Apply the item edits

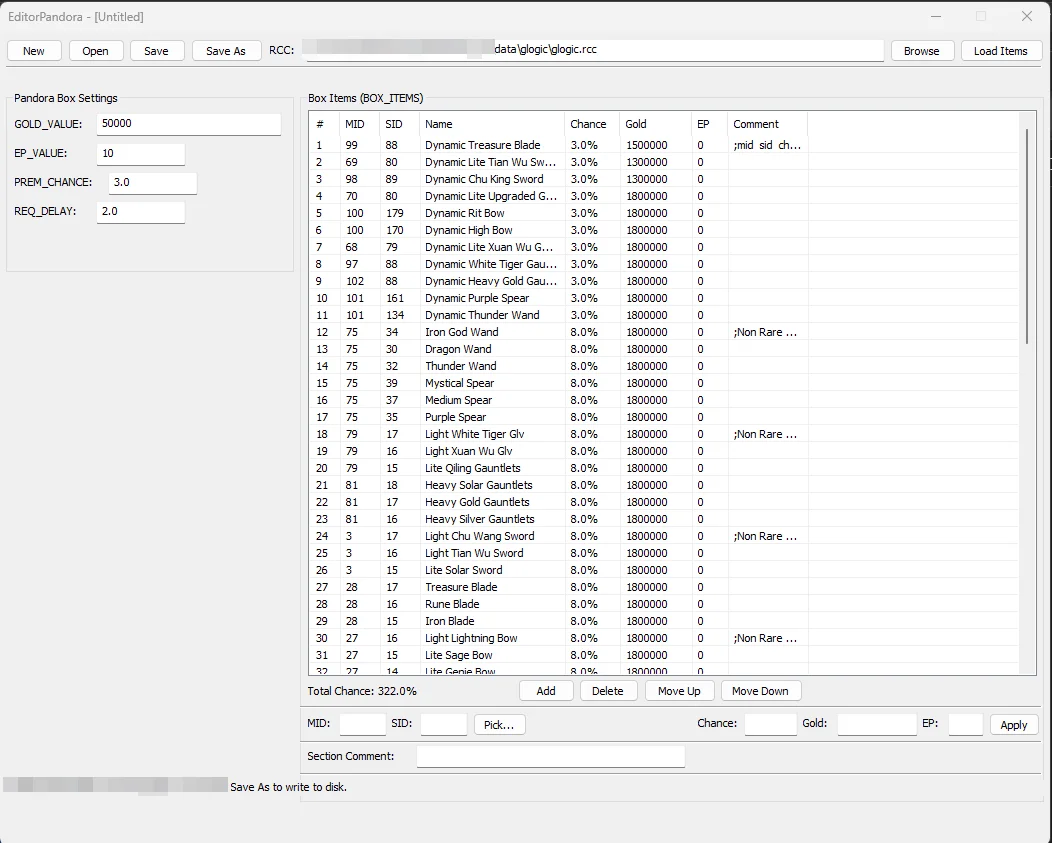pyautogui.click(x=1014, y=725)
